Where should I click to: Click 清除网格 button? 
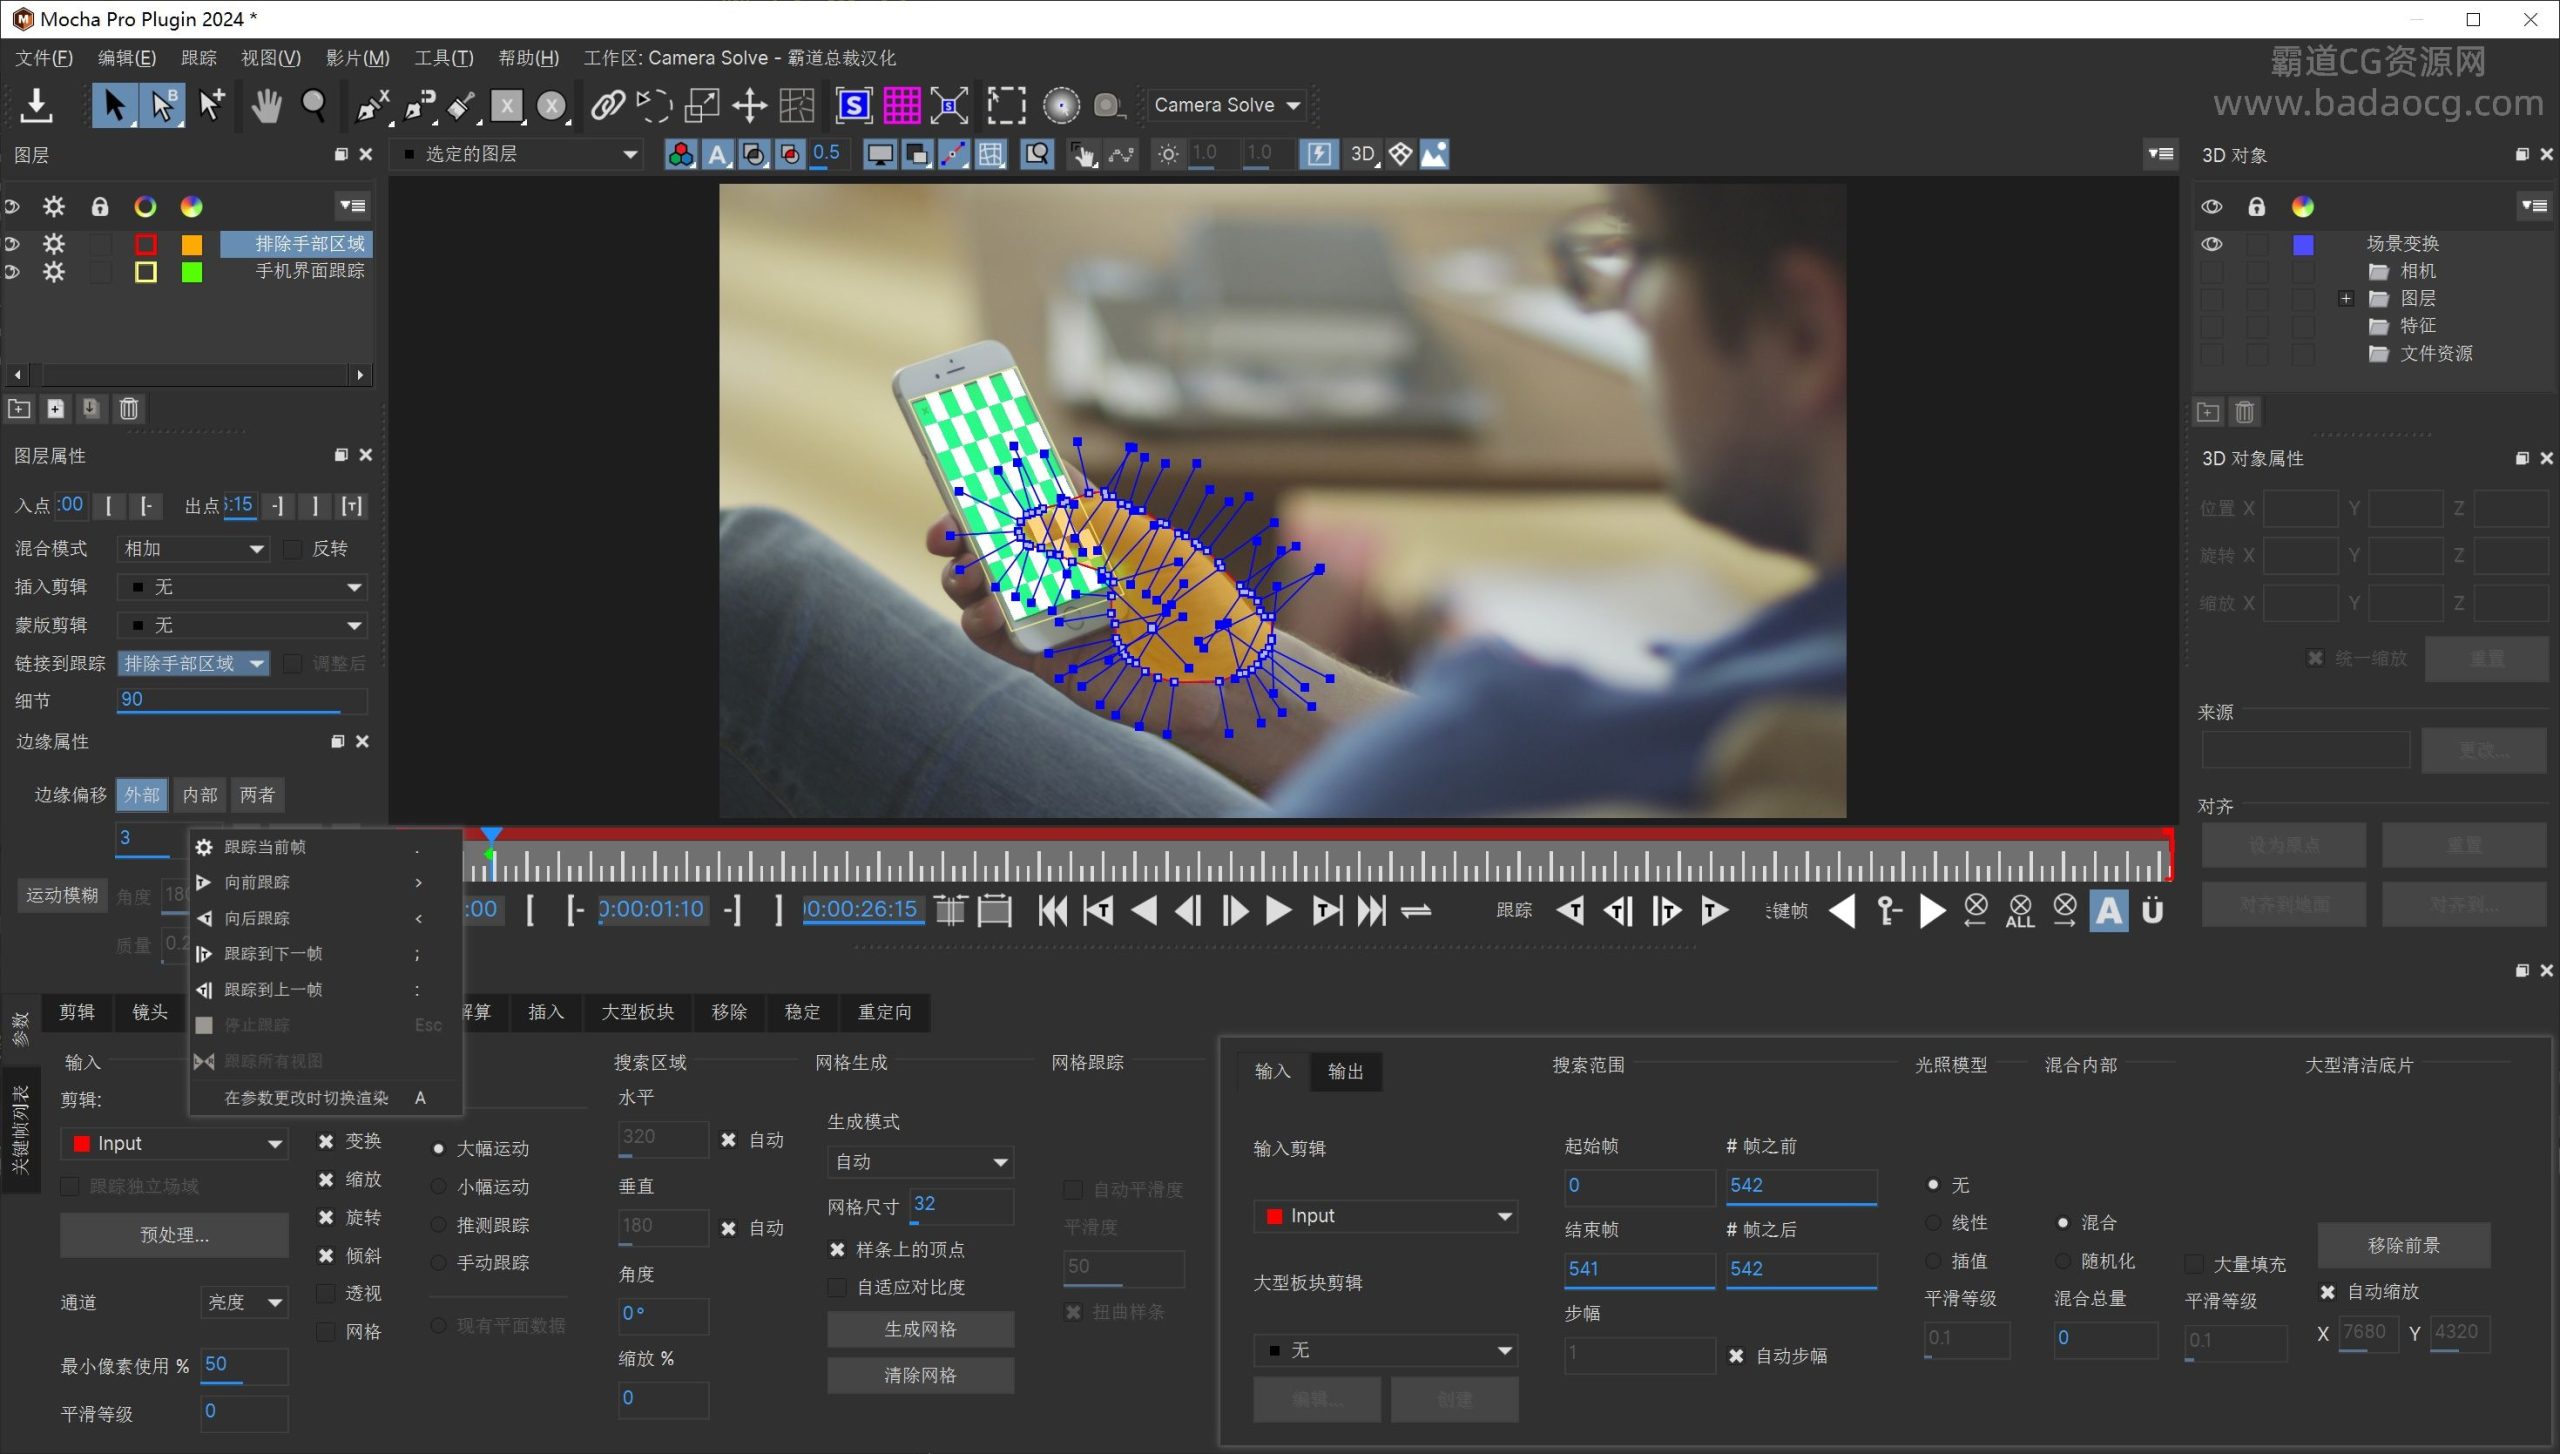(x=920, y=1376)
